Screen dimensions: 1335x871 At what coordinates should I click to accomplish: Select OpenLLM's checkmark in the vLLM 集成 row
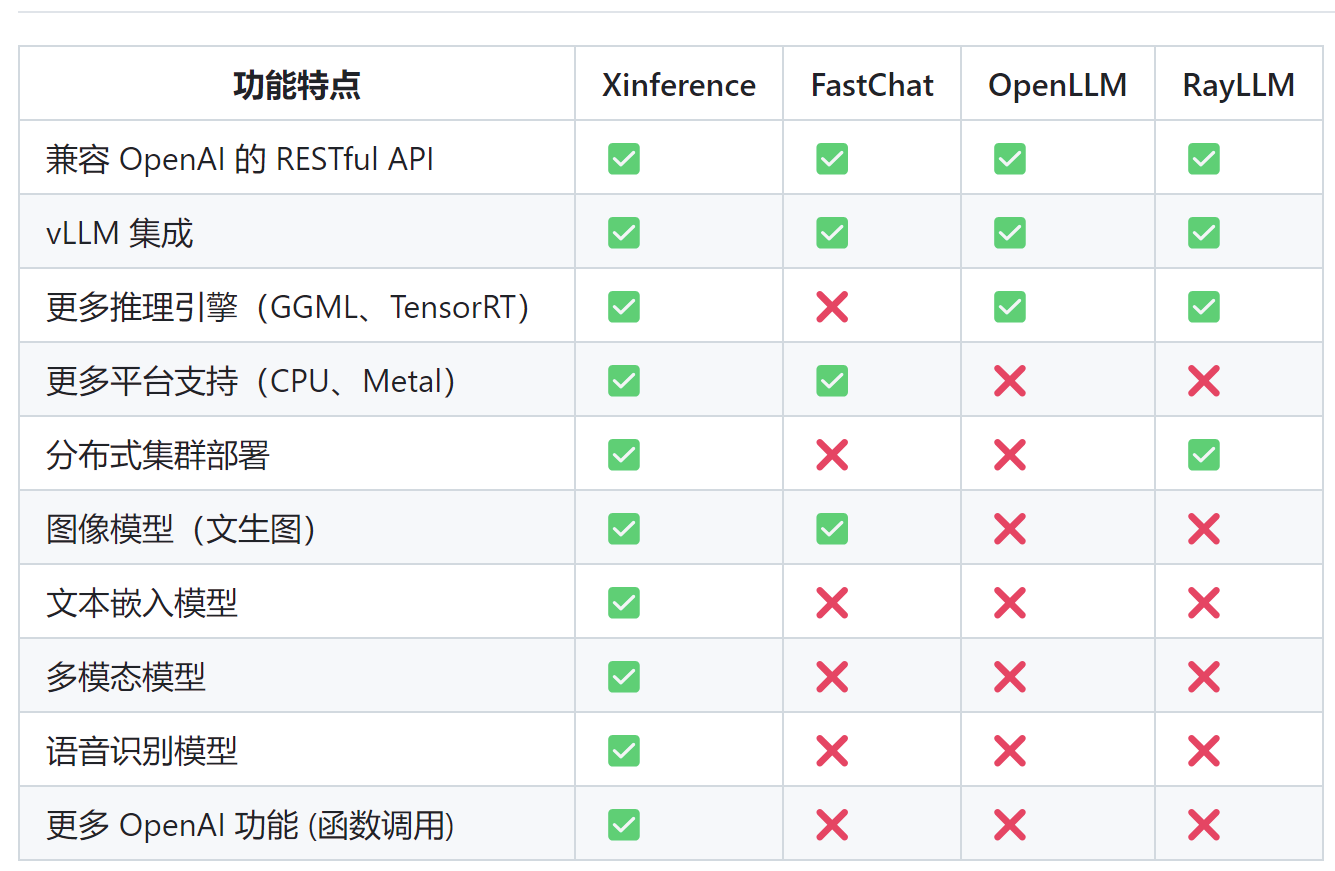coord(1009,232)
